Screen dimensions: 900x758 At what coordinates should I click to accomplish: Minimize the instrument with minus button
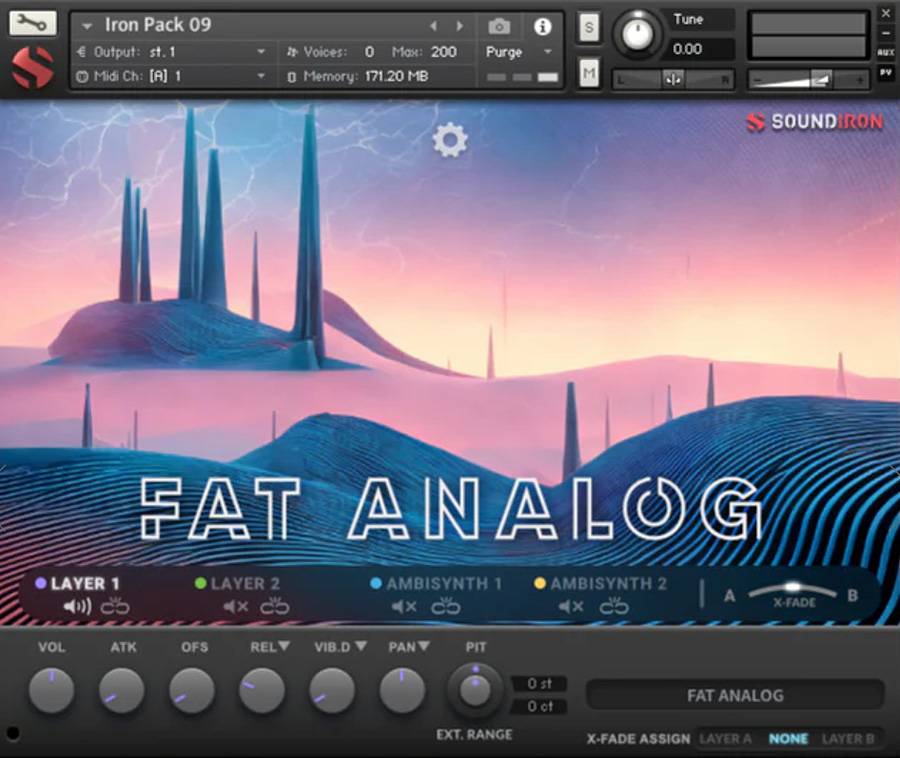point(886,33)
